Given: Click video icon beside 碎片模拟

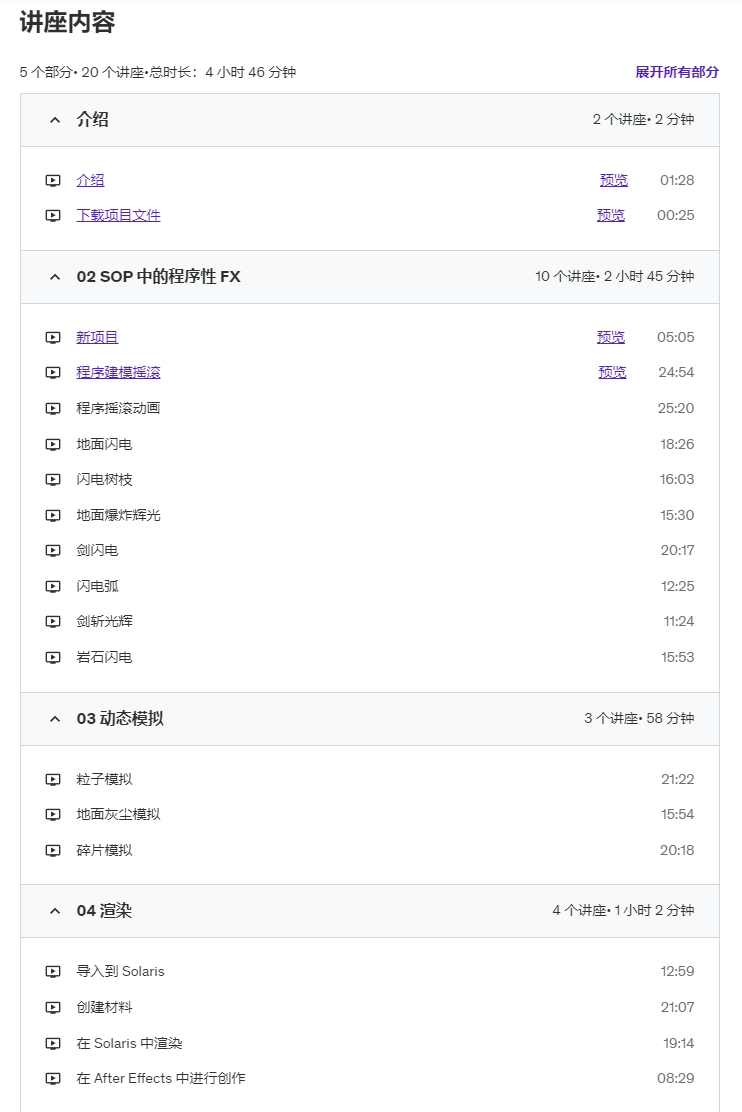Looking at the screenshot, I should pyautogui.click(x=53, y=850).
